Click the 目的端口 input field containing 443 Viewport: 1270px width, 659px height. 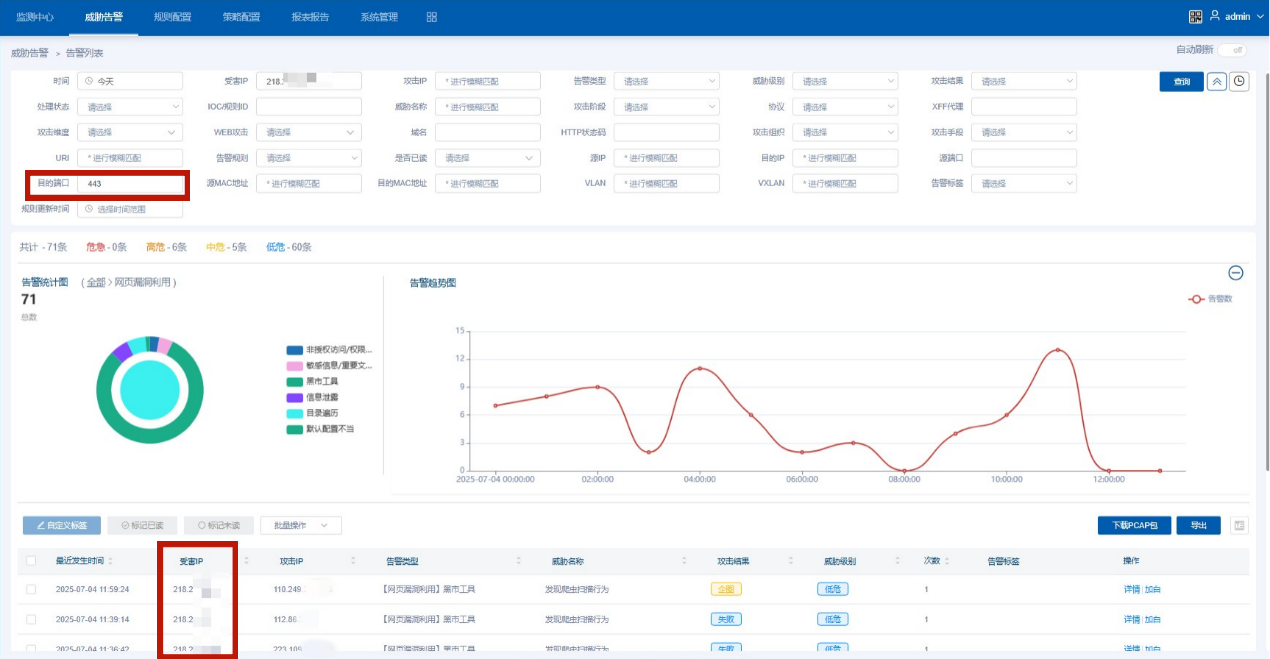click(132, 184)
